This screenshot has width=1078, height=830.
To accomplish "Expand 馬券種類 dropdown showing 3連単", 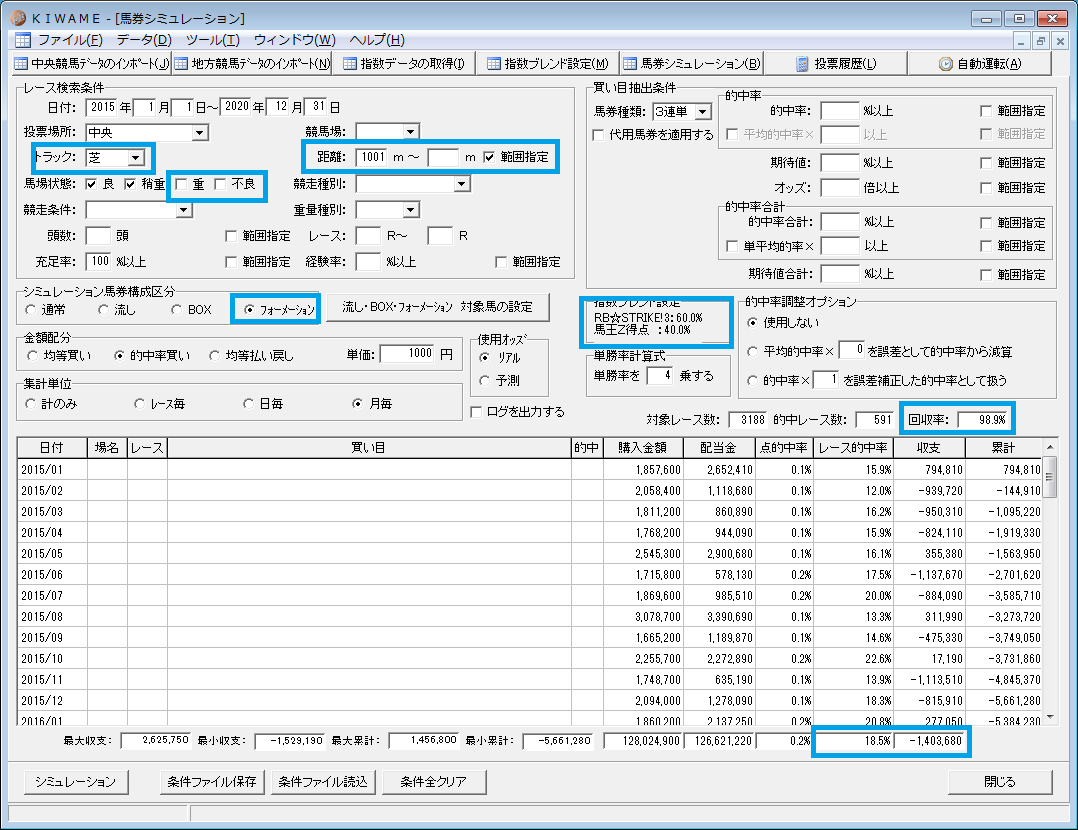I will pos(703,111).
